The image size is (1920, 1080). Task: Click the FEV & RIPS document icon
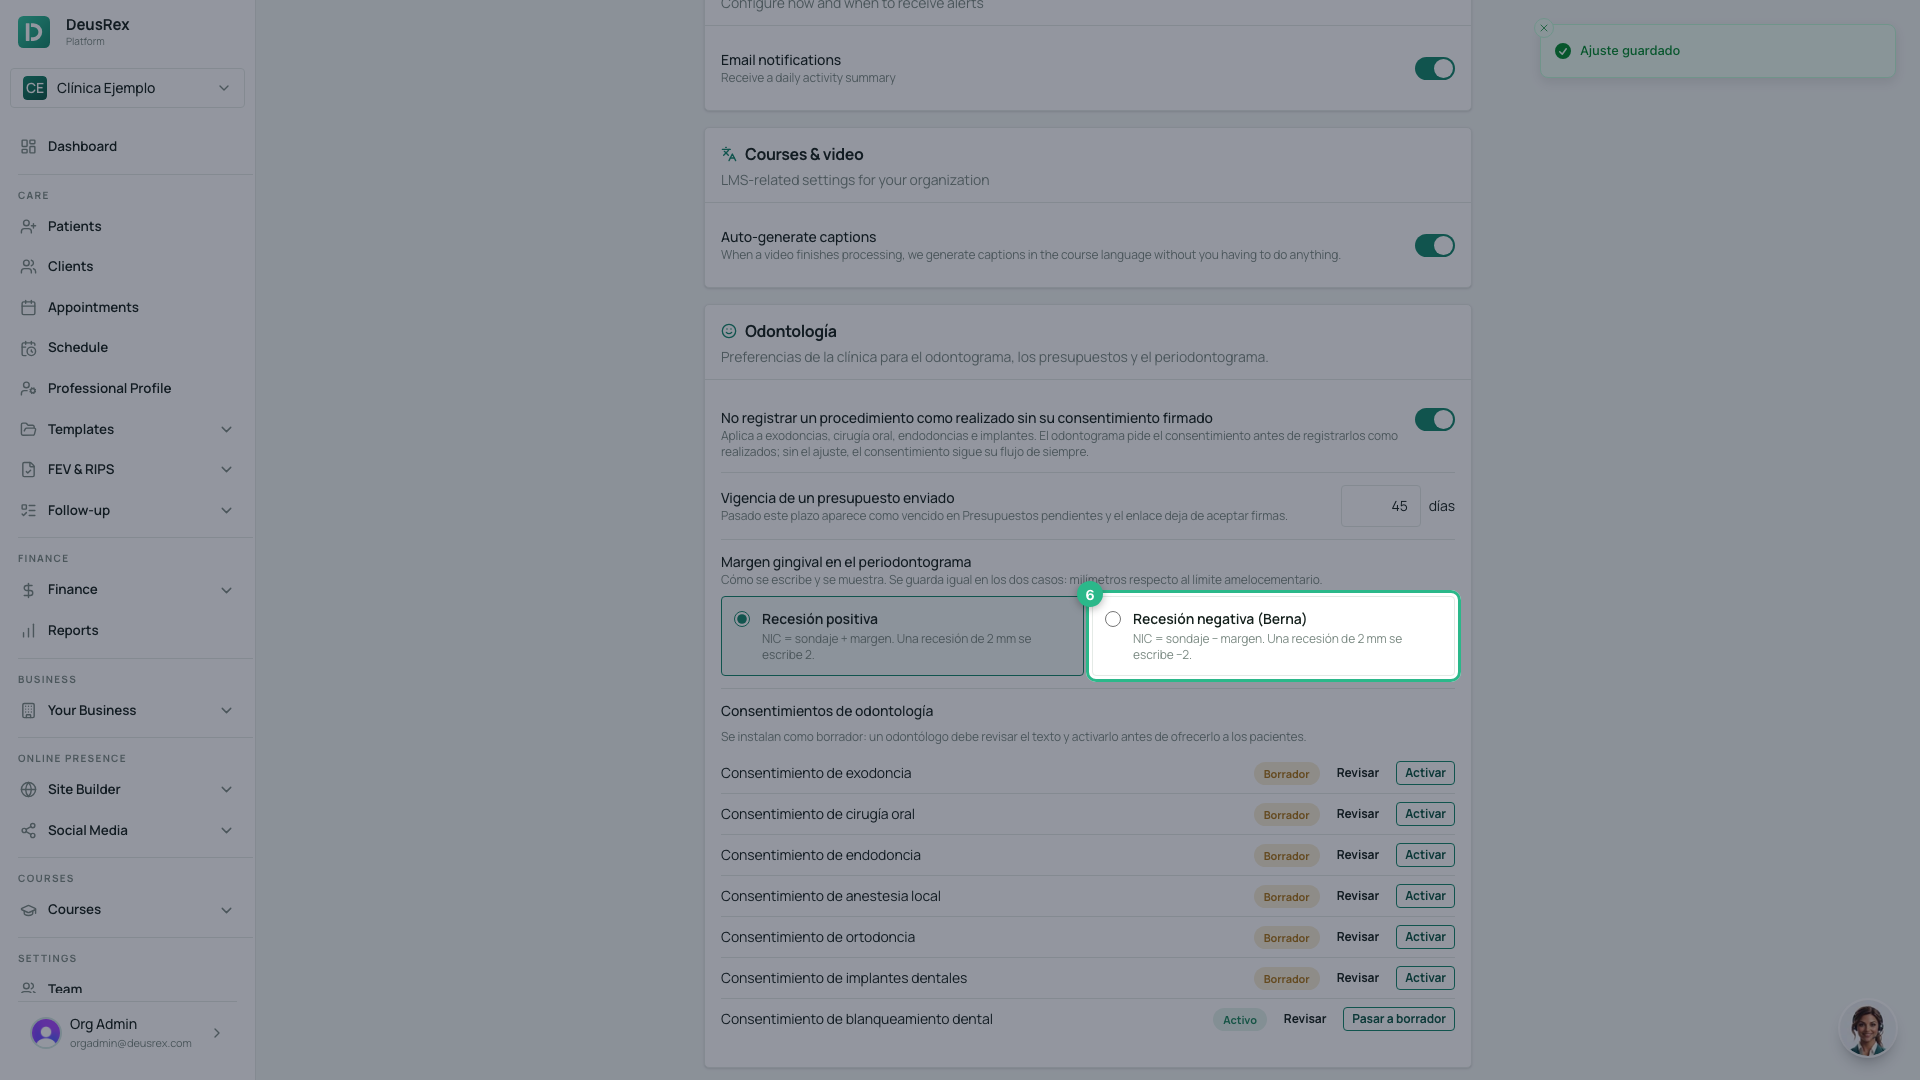[28, 470]
